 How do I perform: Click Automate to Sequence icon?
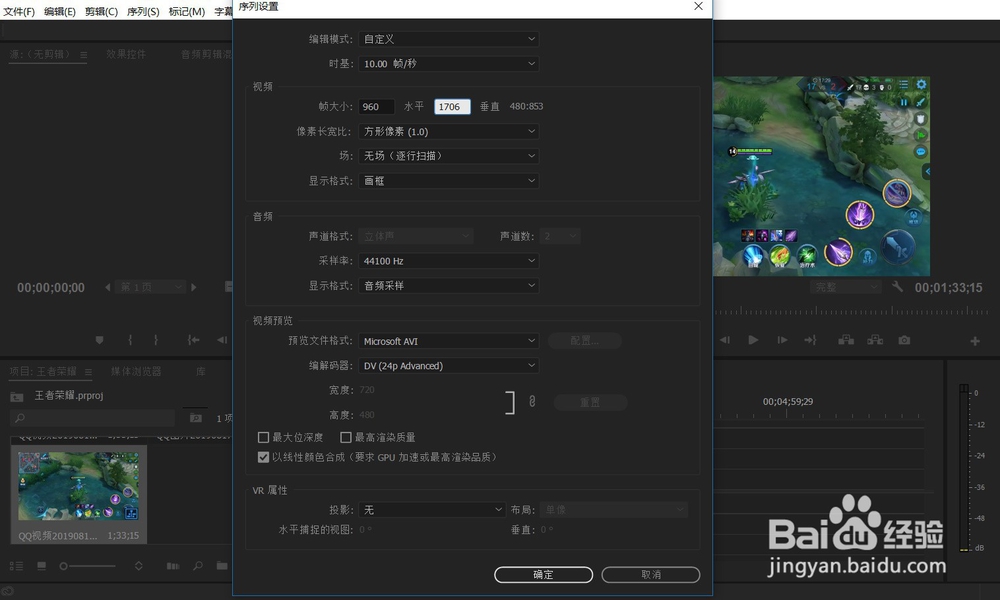173,566
